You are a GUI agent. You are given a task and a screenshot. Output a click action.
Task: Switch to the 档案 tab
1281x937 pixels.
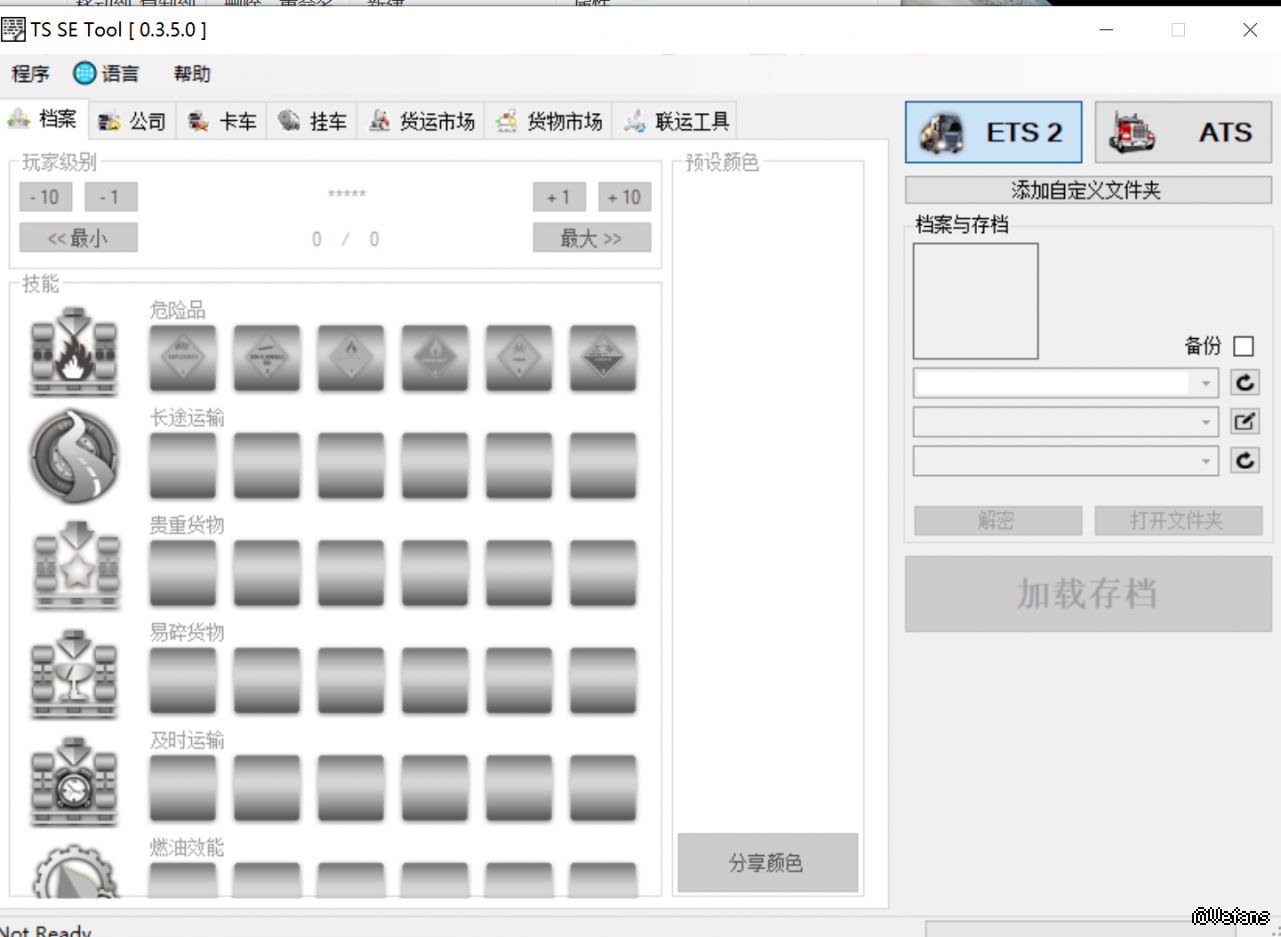[44, 119]
